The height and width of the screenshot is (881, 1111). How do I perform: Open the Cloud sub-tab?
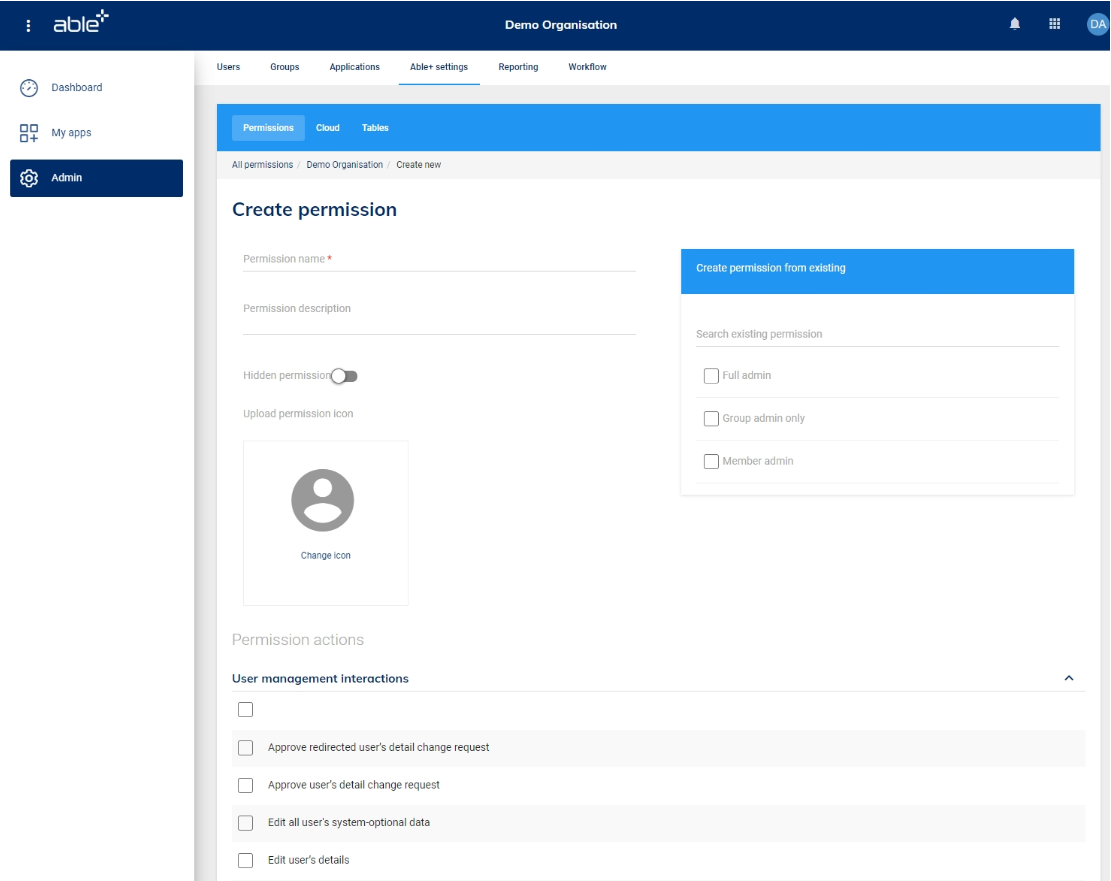click(328, 128)
